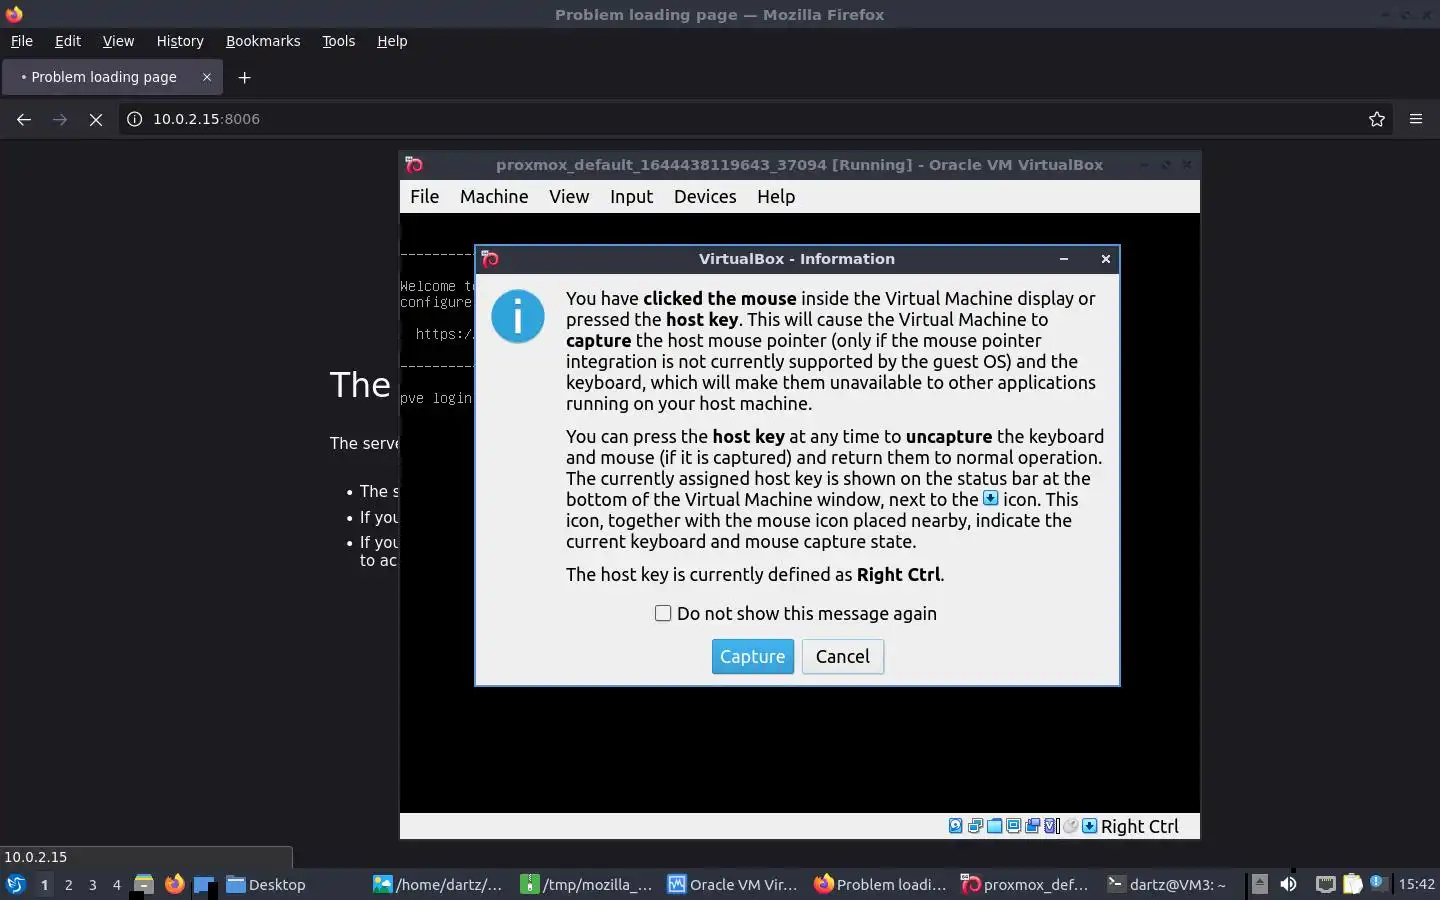
Task: Open the Firefox History menu
Action: coord(180,41)
